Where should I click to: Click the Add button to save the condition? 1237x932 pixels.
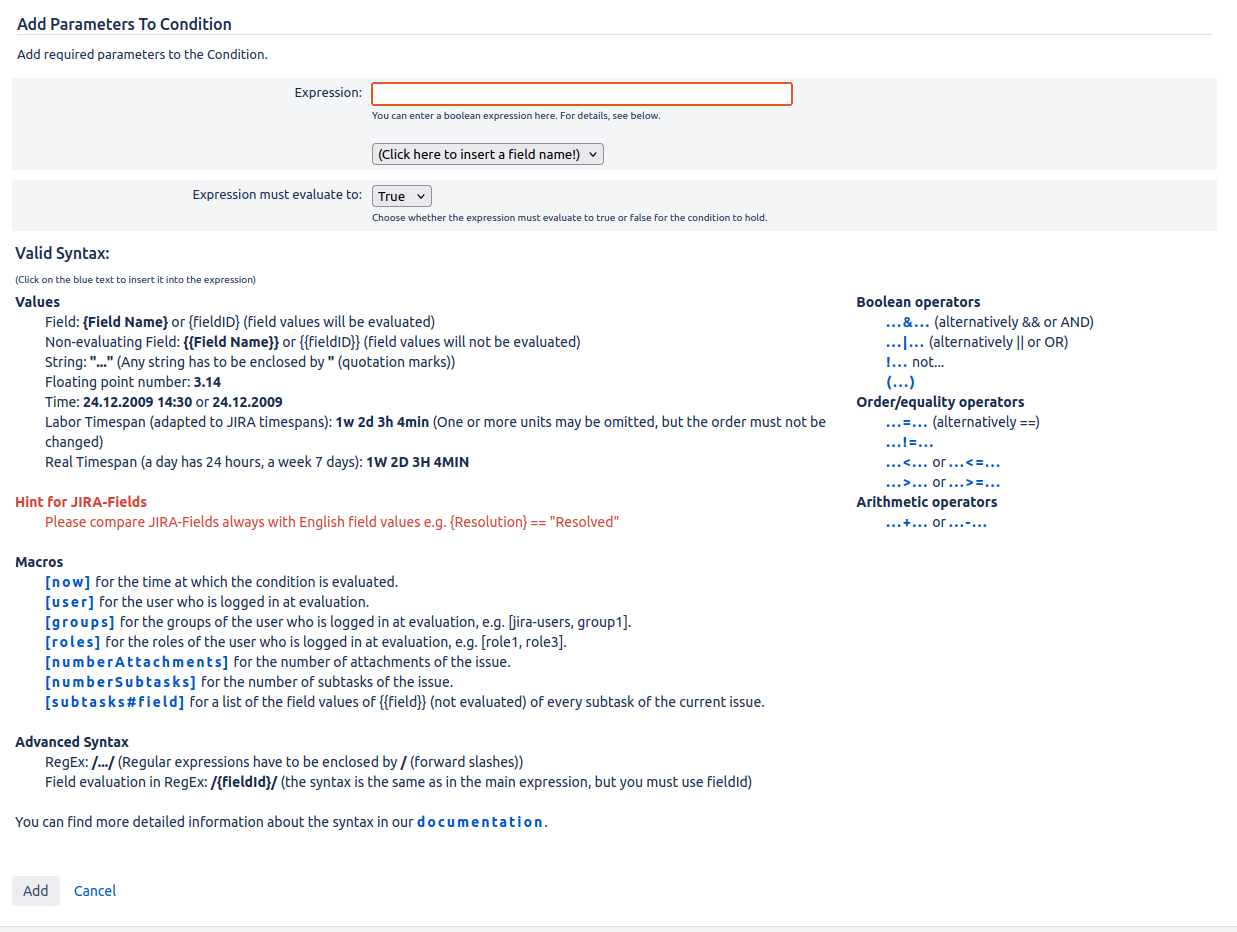35,890
